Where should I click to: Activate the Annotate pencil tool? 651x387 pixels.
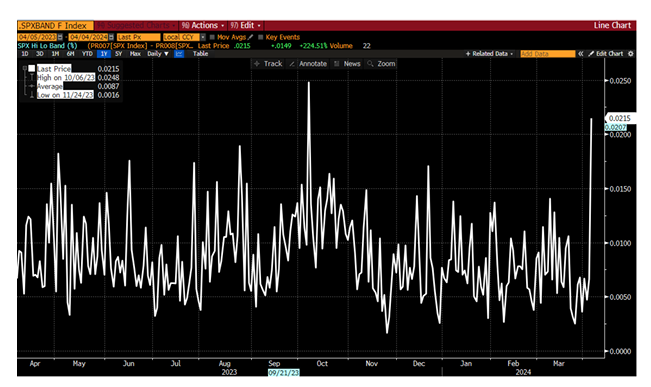(x=308, y=64)
